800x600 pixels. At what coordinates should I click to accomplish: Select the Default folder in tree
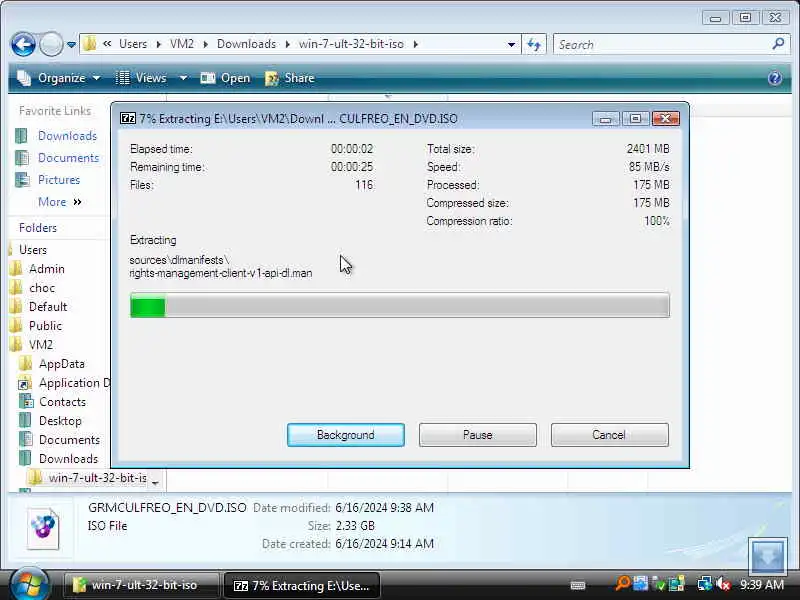pos(48,307)
